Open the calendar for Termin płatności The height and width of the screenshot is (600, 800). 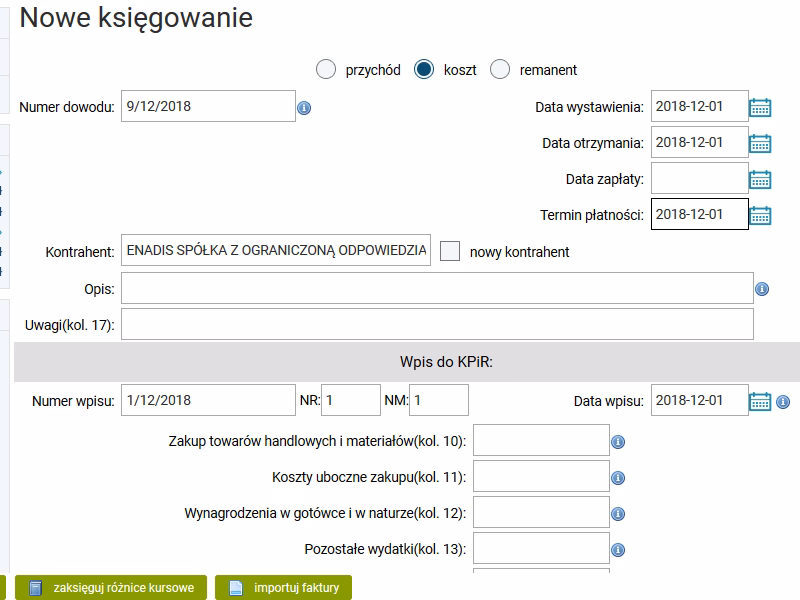pyautogui.click(x=763, y=214)
